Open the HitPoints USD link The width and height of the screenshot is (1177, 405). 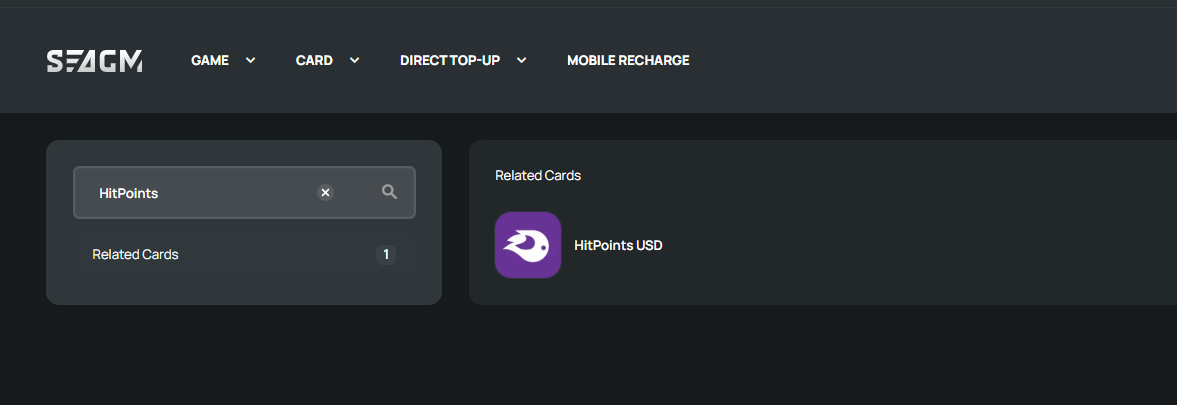[x=619, y=245]
